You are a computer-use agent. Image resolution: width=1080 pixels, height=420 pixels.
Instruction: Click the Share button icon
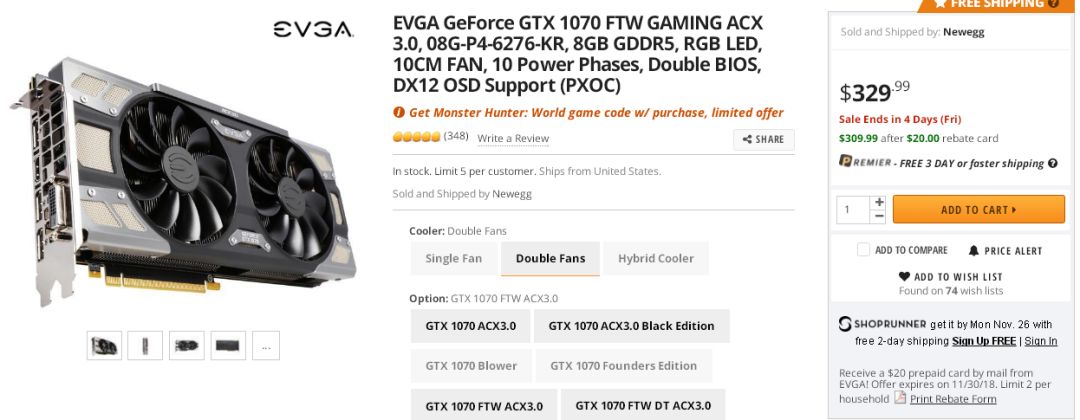748,140
